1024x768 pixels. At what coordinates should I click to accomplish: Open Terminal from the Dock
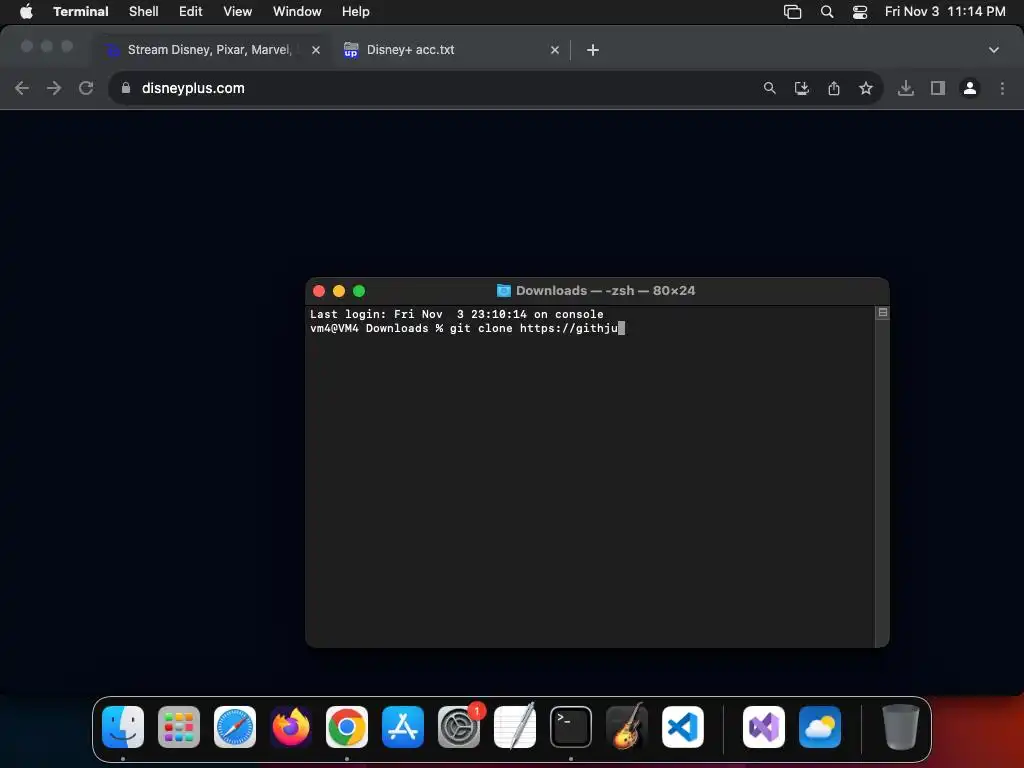(571, 727)
